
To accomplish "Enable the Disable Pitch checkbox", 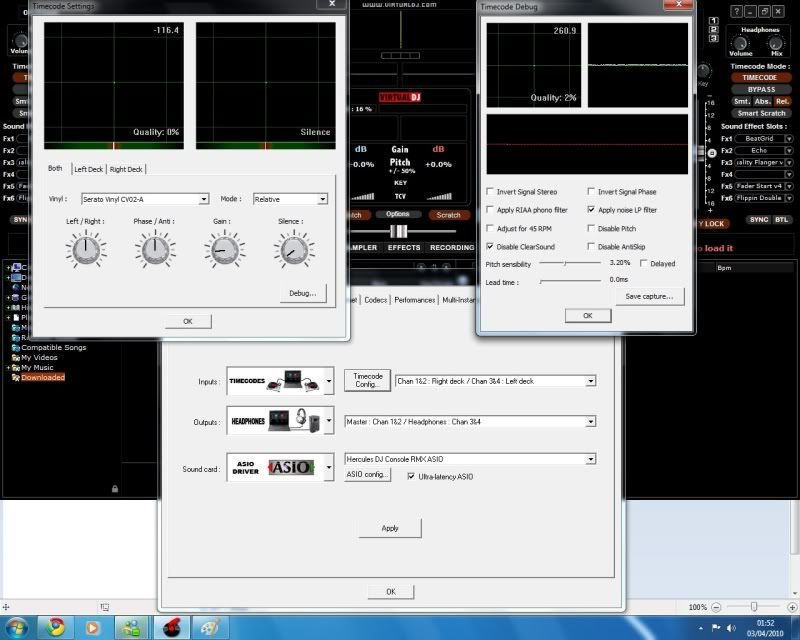I will click(x=591, y=228).
